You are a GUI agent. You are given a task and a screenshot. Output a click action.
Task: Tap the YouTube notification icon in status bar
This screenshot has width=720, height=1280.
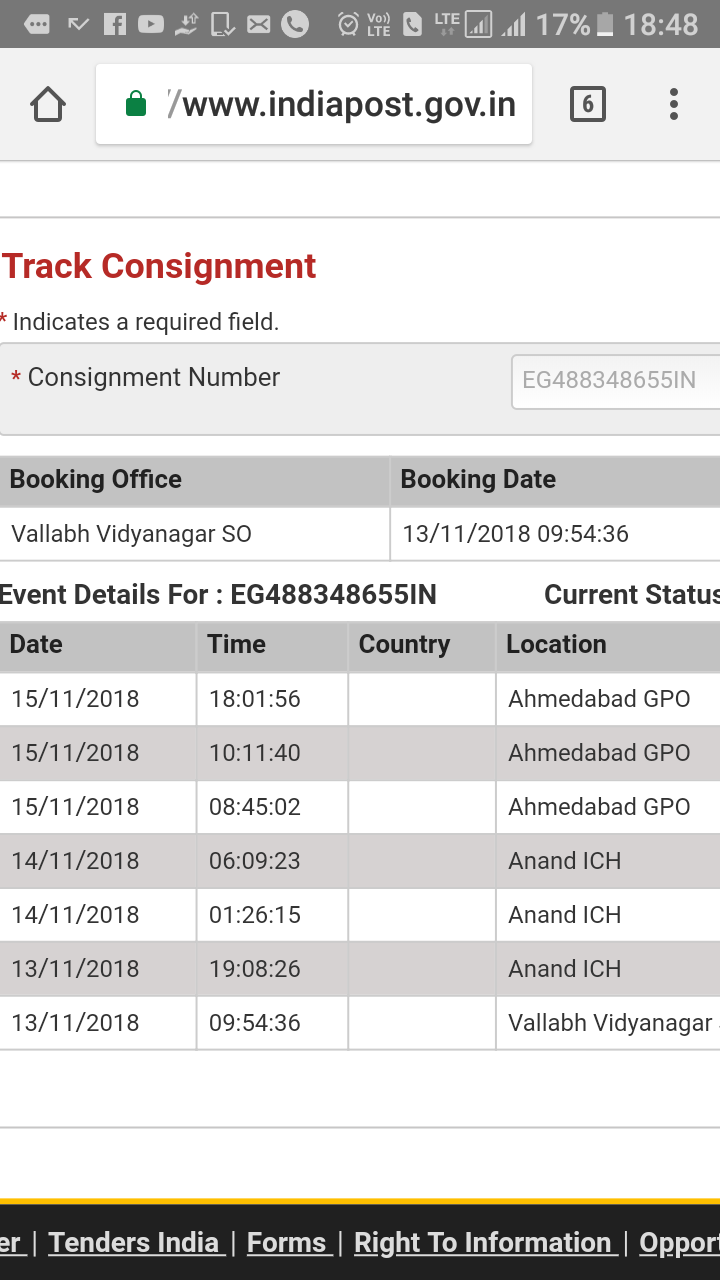point(151,24)
